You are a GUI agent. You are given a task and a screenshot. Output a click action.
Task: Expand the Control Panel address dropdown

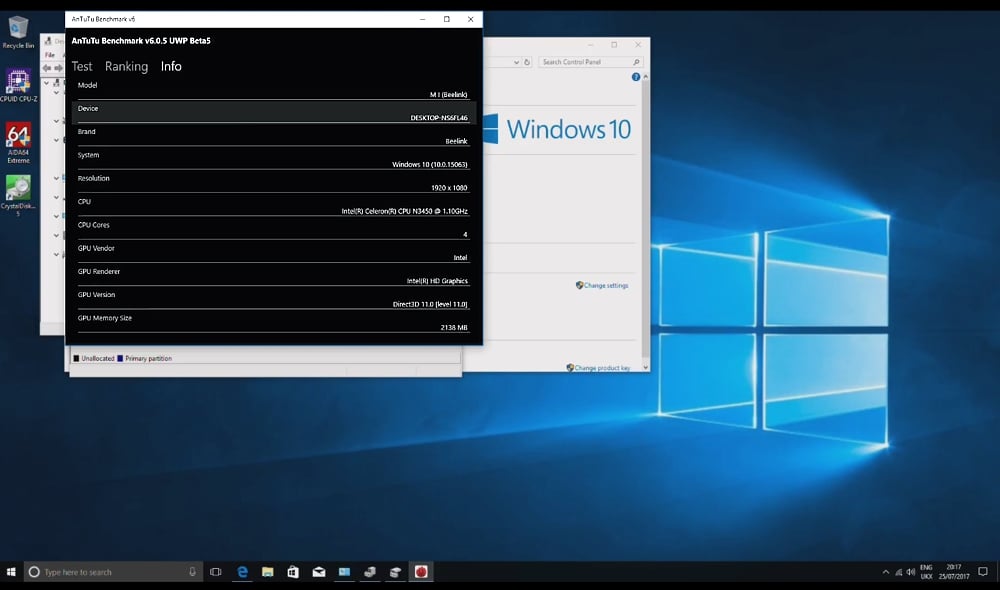coord(516,62)
